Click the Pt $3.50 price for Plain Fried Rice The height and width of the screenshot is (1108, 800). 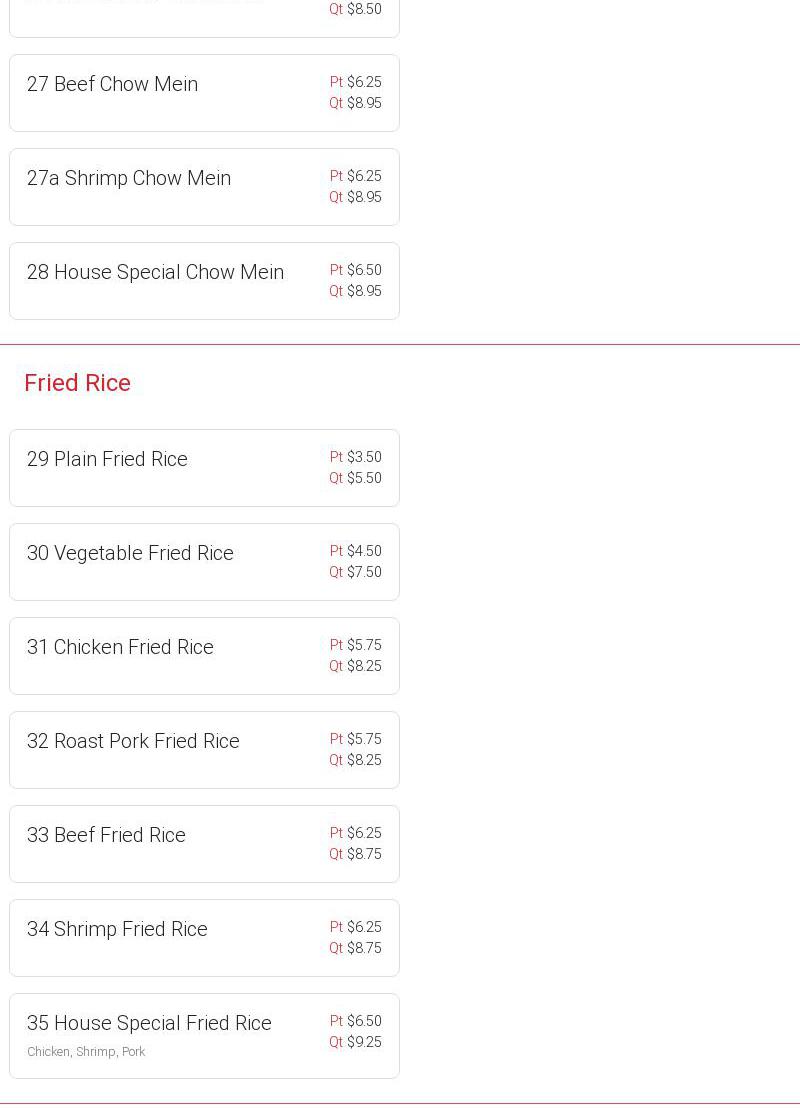coord(356,457)
